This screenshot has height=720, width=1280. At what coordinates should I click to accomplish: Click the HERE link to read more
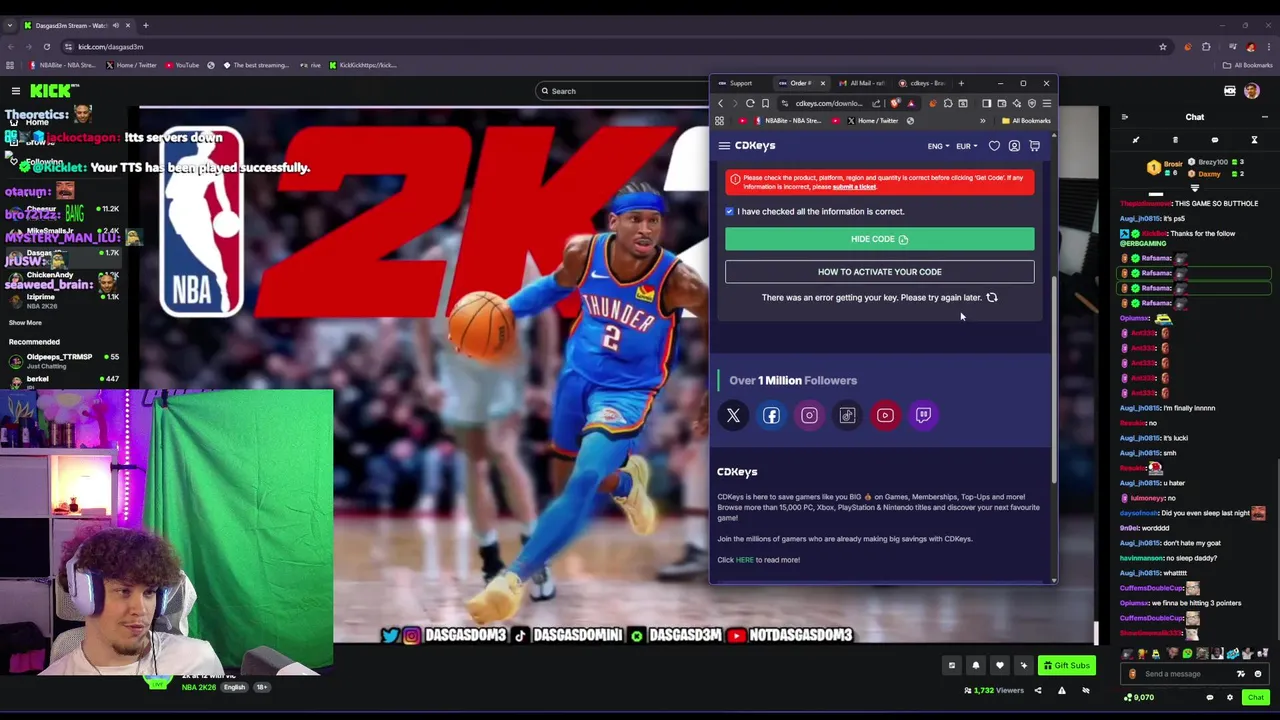744,560
